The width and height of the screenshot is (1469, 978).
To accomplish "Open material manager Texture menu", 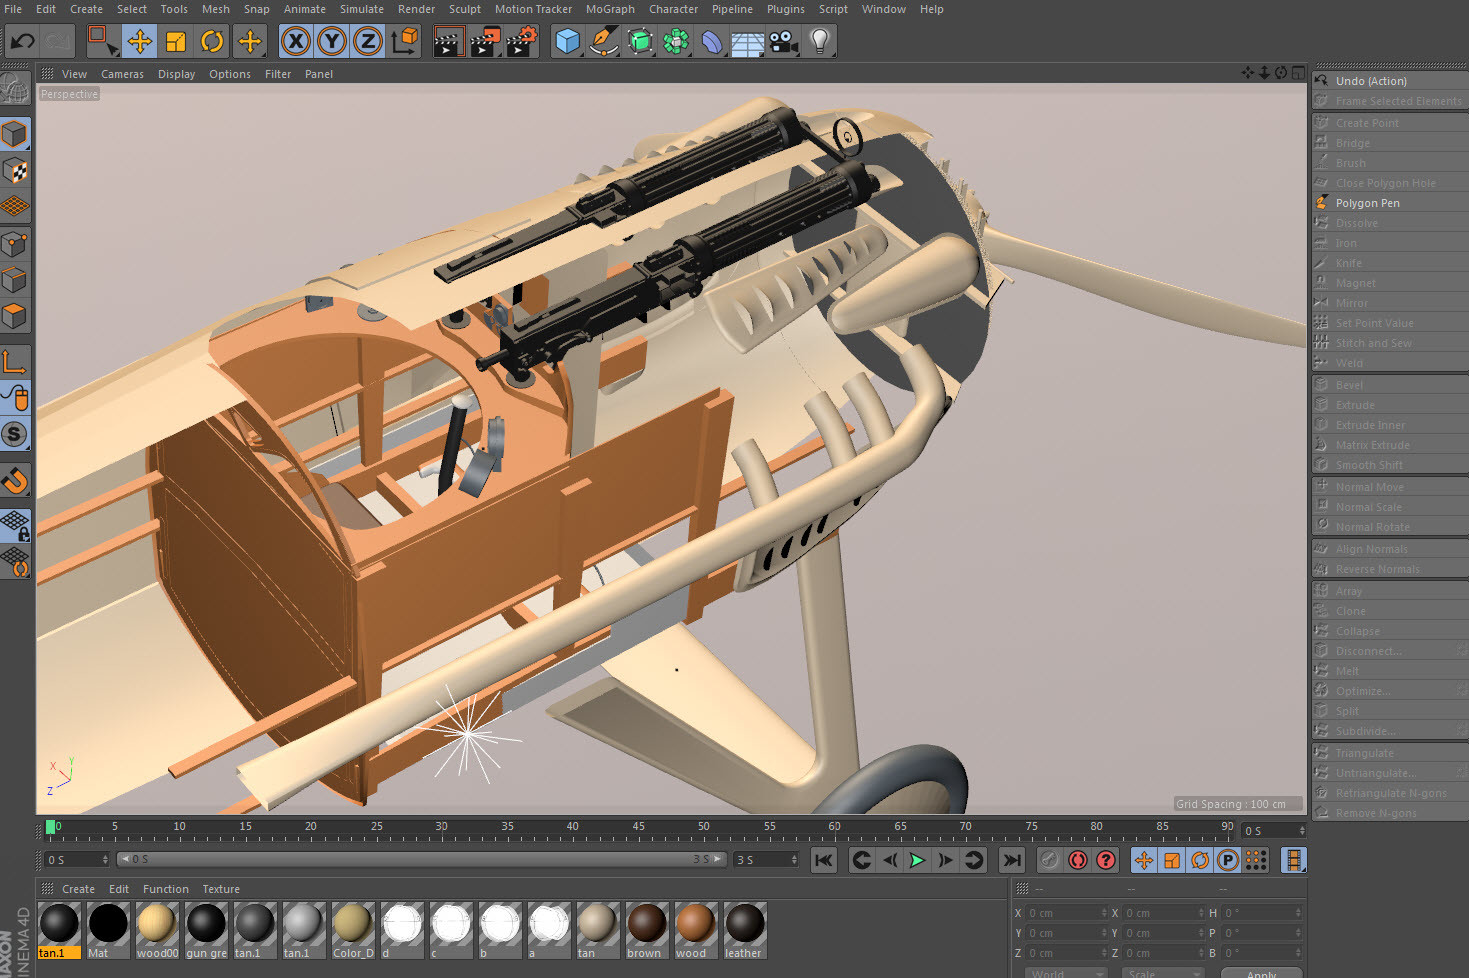I will point(221,889).
